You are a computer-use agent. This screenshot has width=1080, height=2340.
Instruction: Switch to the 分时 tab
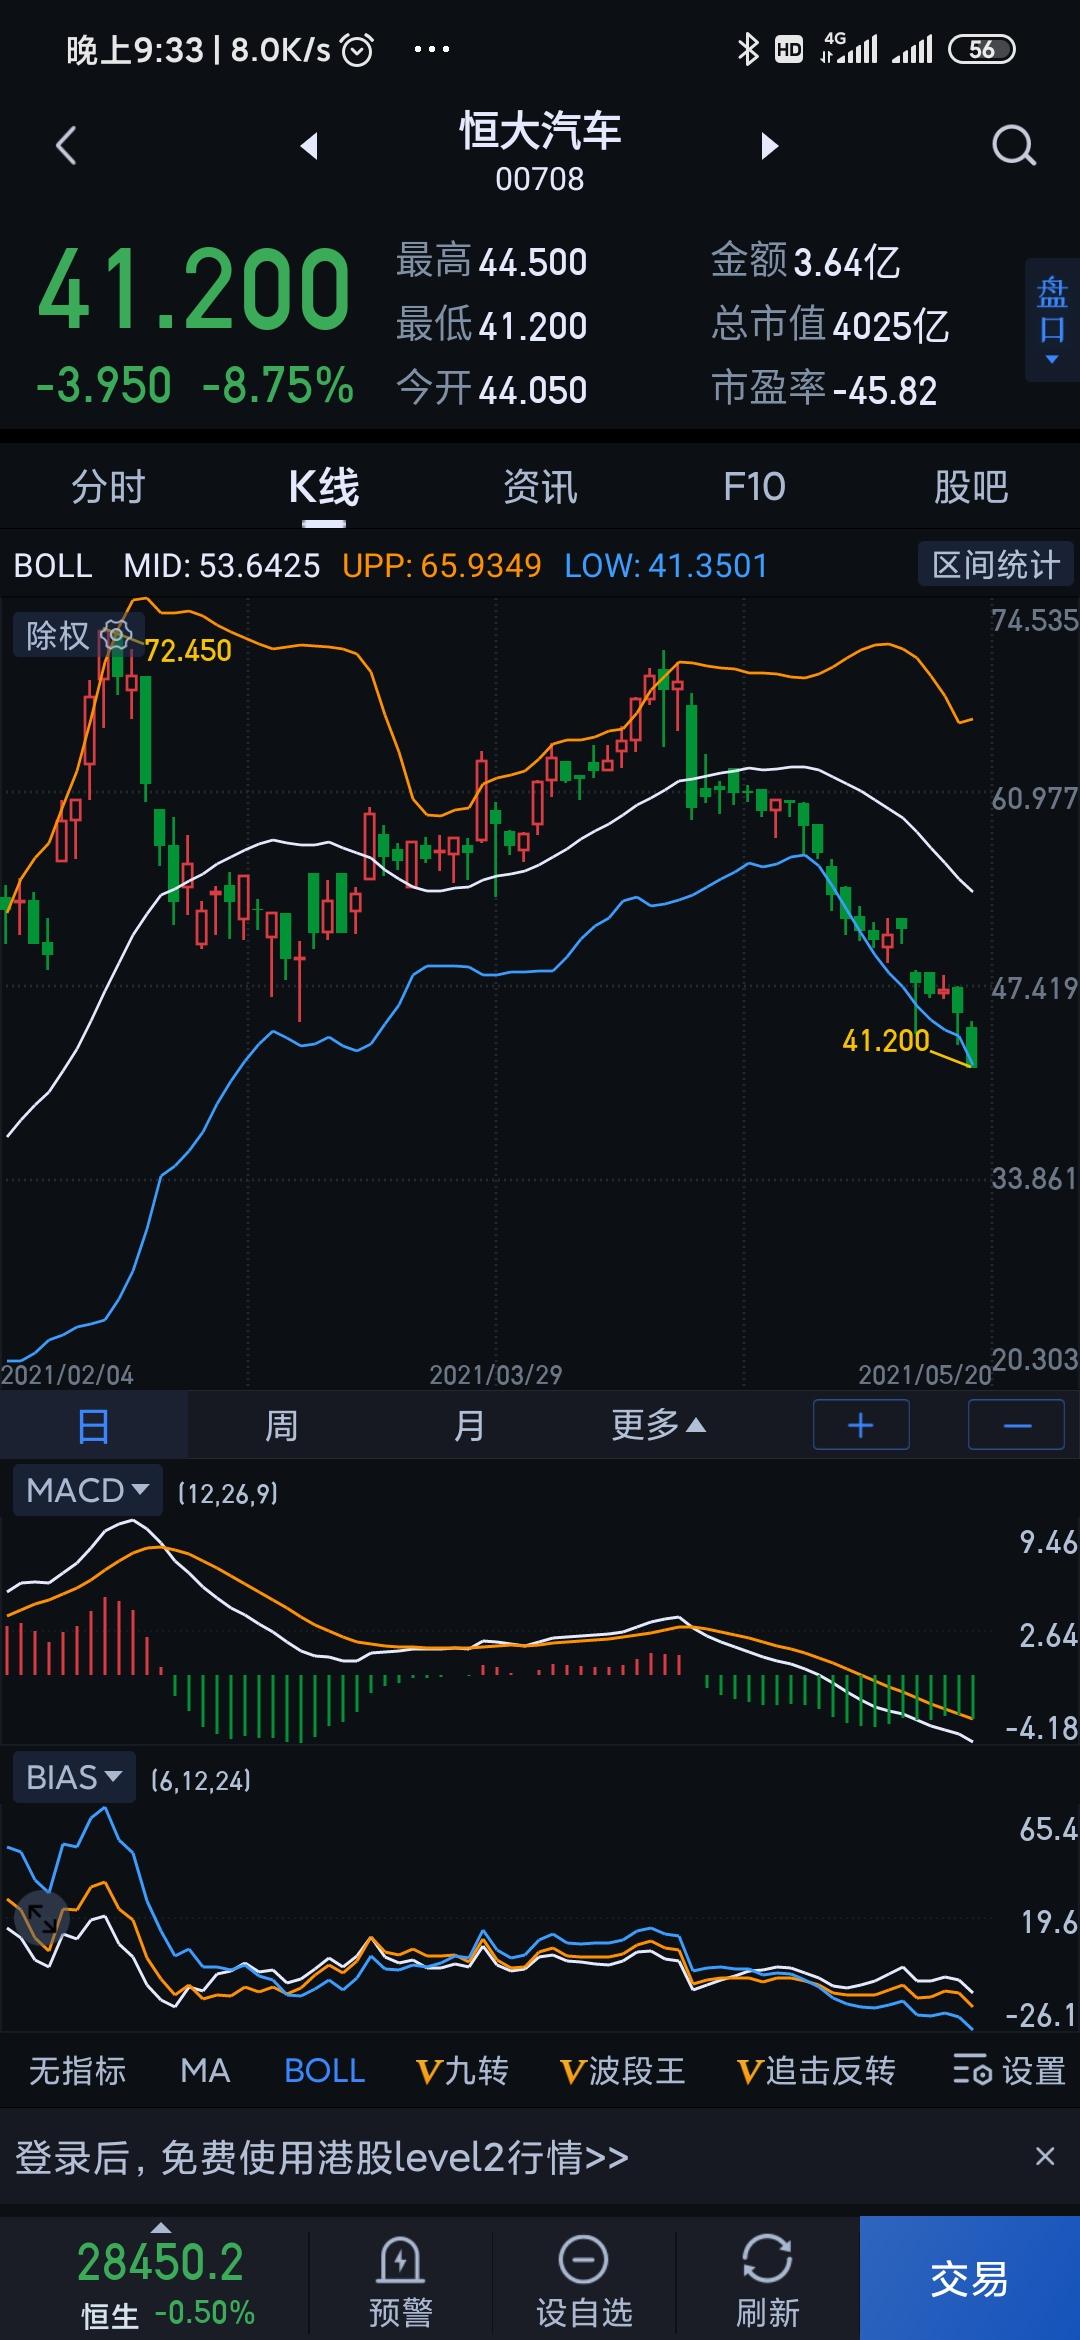pos(108,487)
